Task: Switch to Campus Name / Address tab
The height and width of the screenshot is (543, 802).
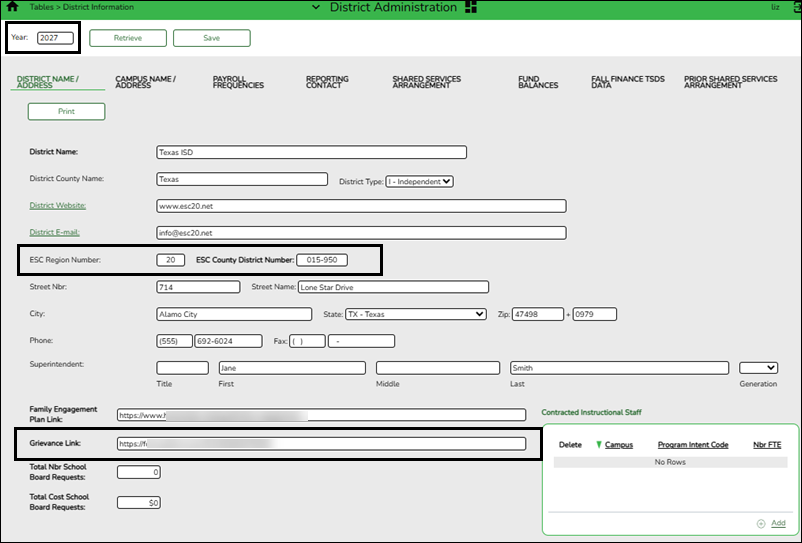Action: coord(145,82)
